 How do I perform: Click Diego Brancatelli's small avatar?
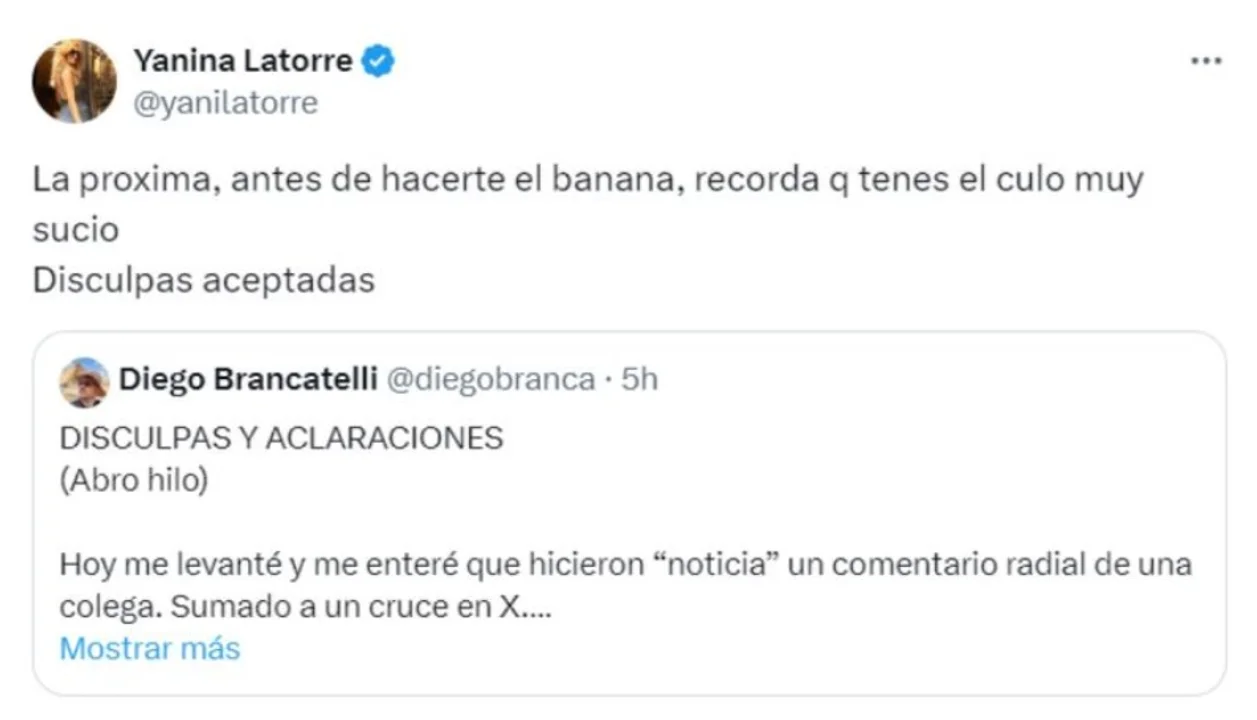(x=84, y=382)
